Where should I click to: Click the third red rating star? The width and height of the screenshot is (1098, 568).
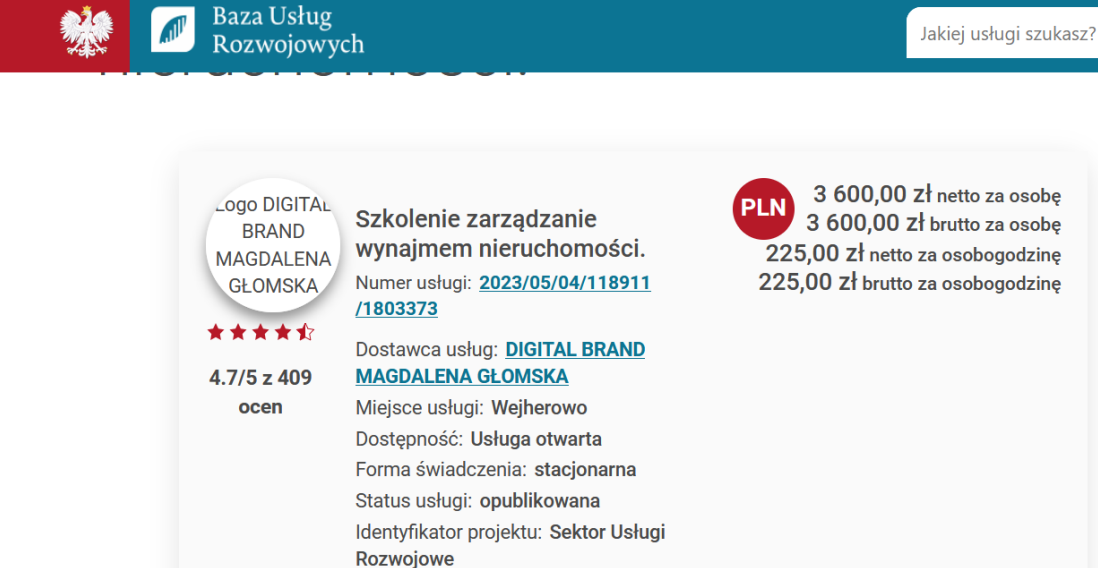(260, 333)
